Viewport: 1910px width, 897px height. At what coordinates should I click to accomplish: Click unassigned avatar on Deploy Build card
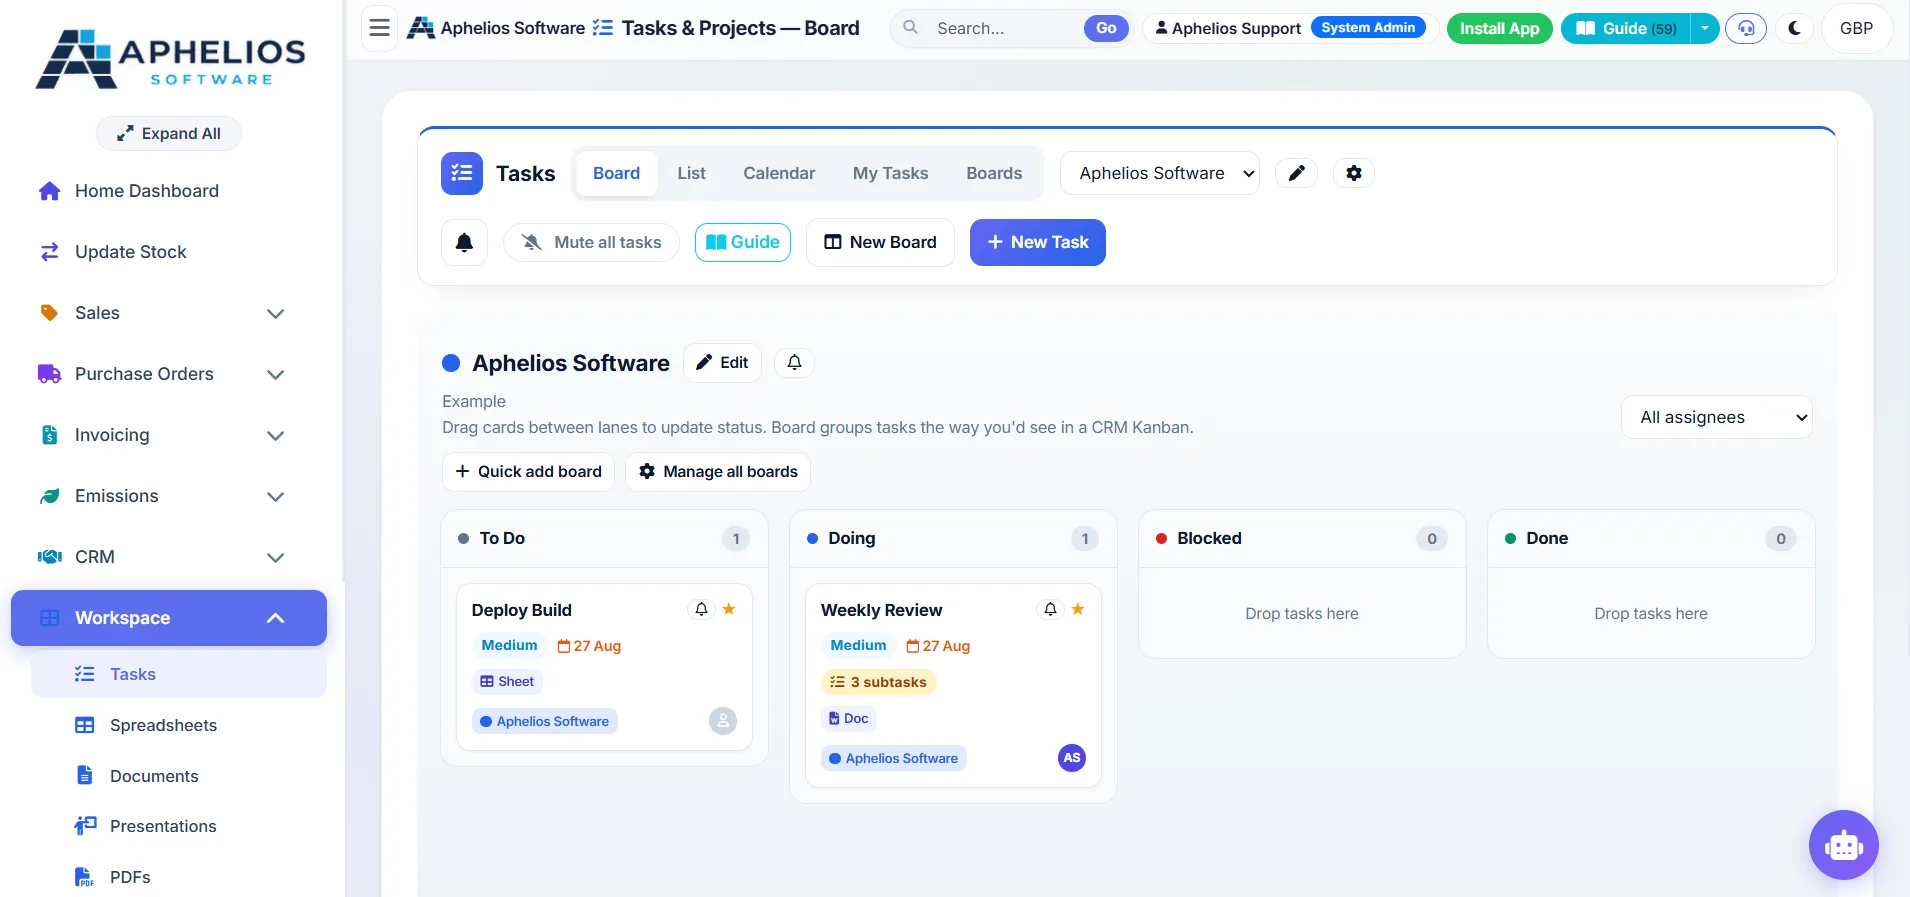click(x=723, y=721)
